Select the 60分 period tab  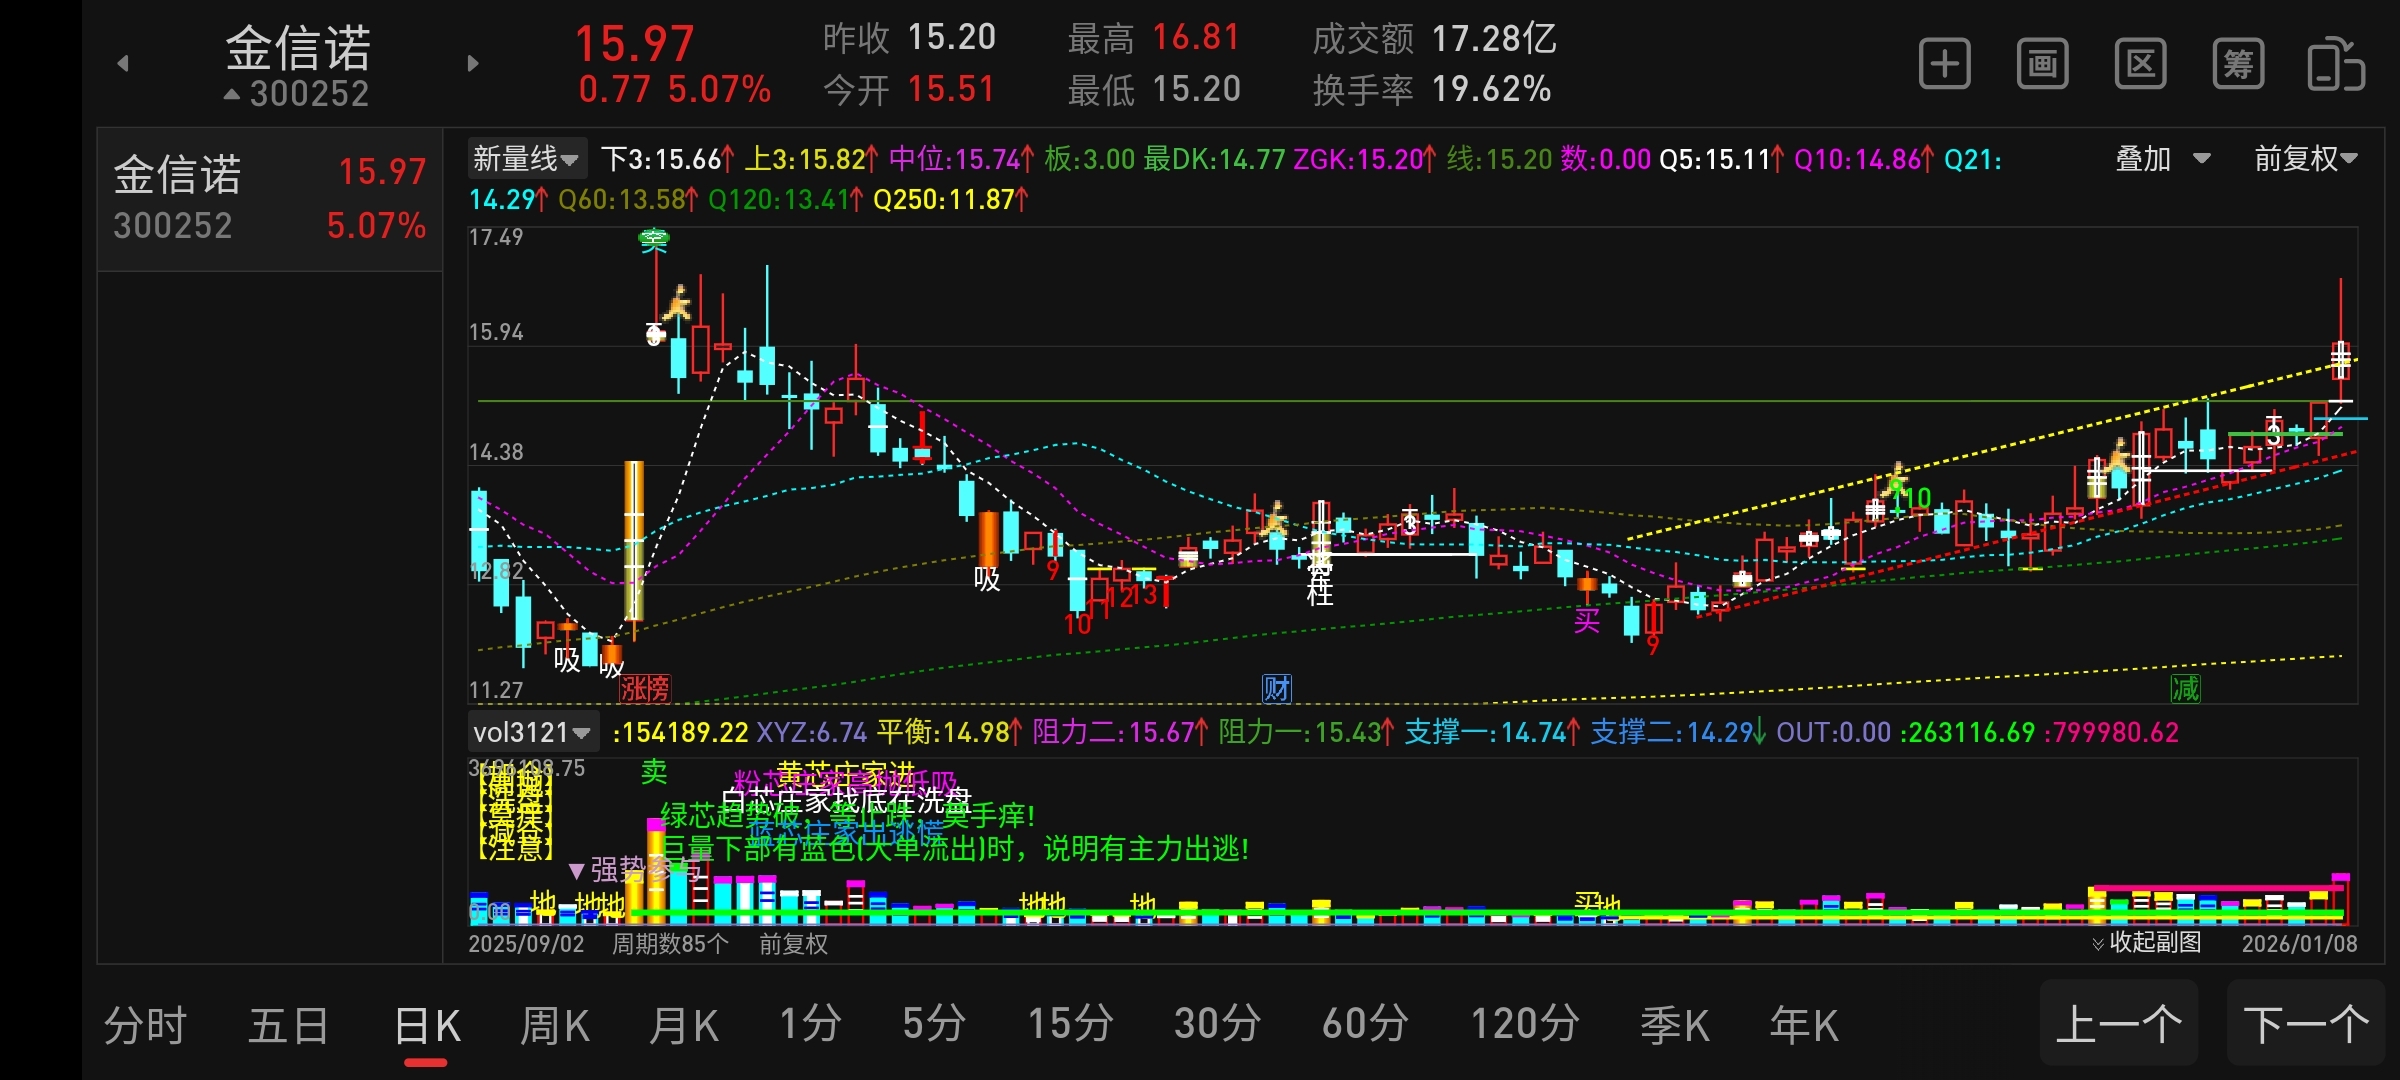(x=1365, y=1025)
